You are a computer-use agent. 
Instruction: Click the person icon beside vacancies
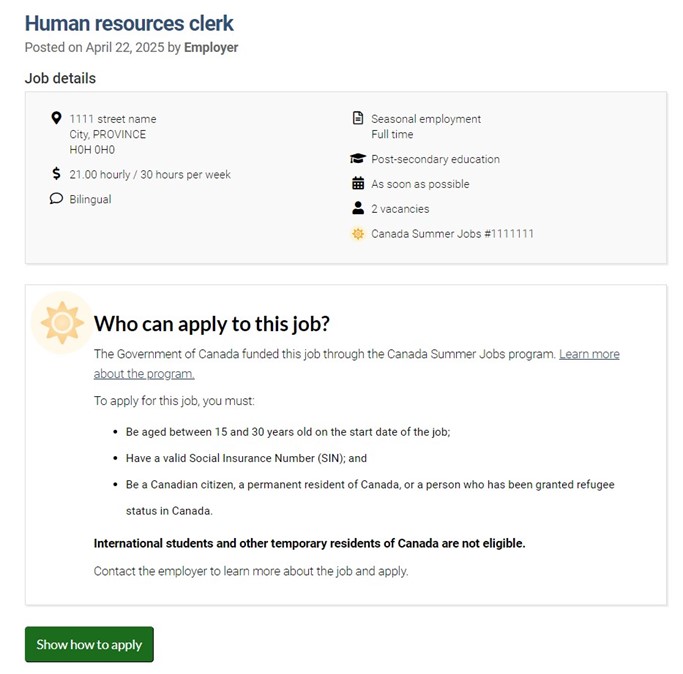coord(358,209)
